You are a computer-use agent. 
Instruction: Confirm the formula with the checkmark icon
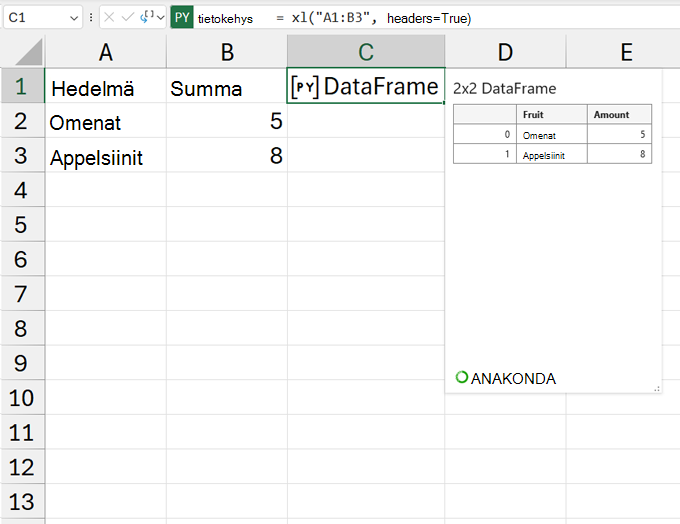(x=128, y=17)
